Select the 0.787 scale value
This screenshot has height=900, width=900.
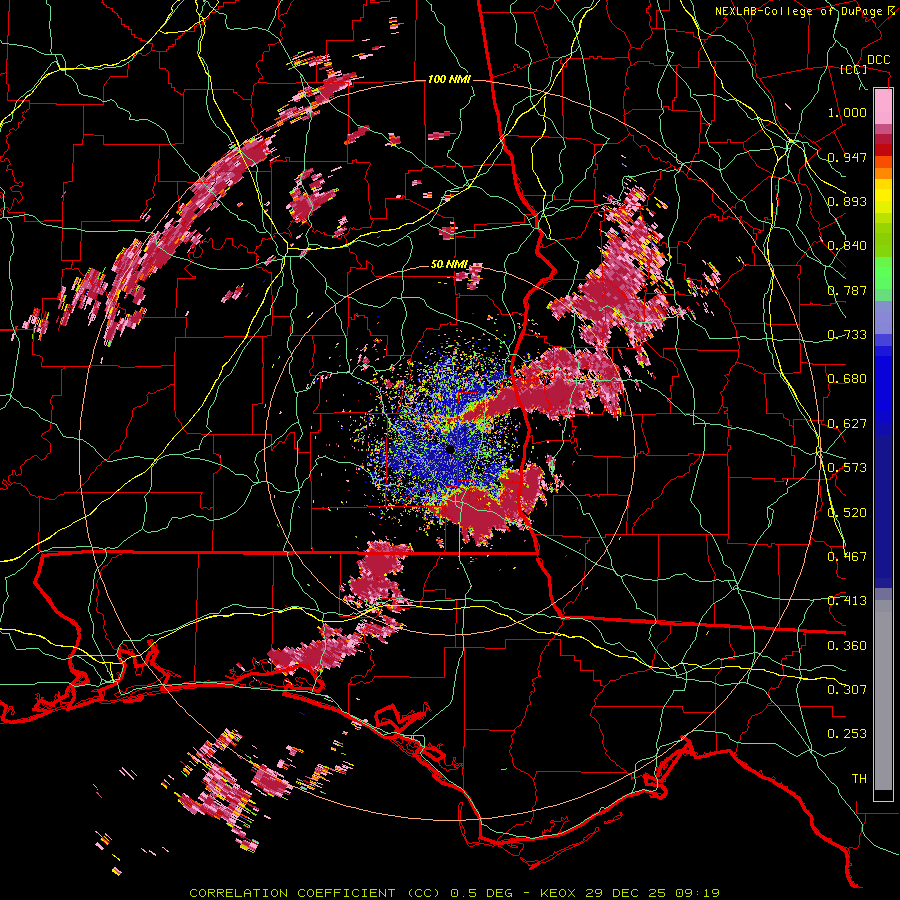[847, 290]
